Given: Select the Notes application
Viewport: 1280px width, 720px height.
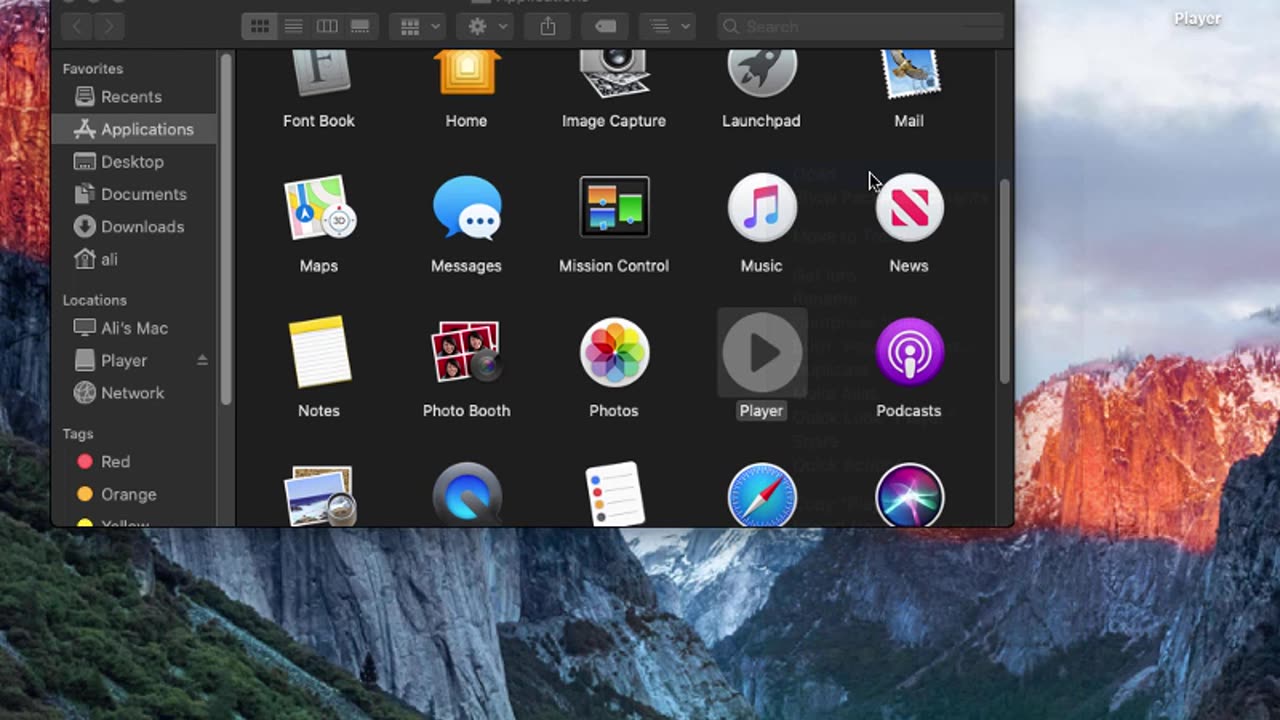Looking at the screenshot, I should 319,352.
